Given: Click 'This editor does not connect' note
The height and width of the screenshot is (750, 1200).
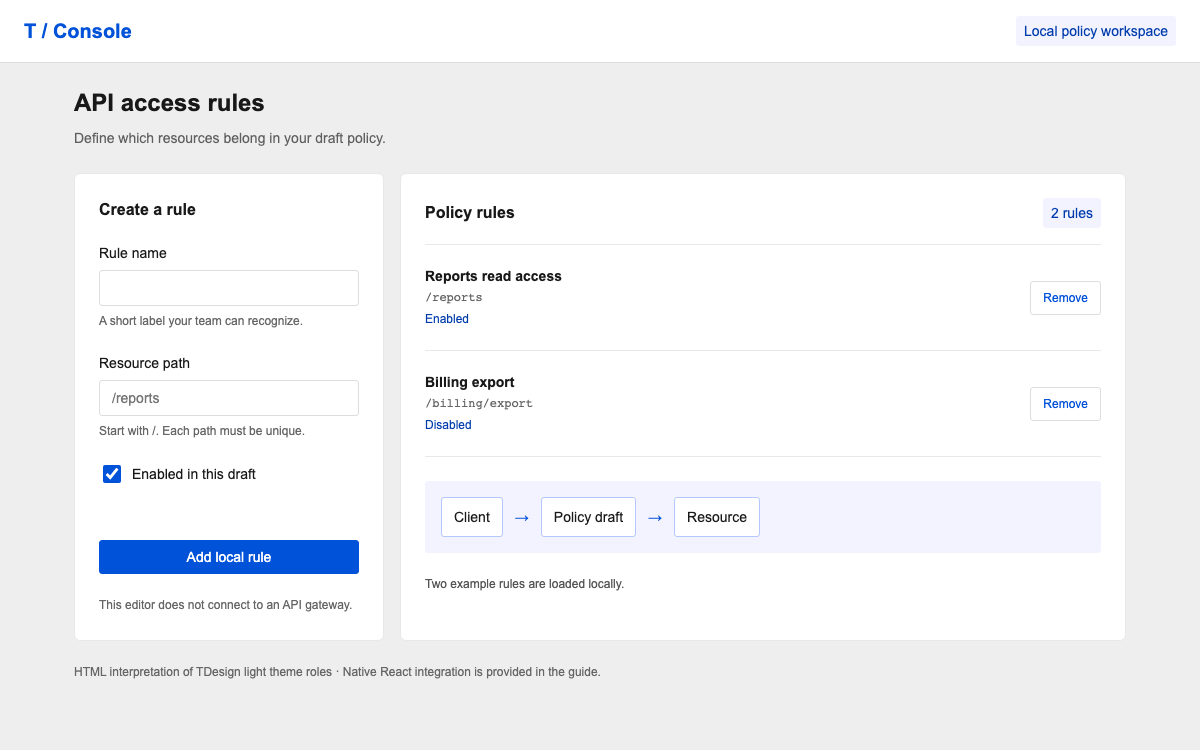Looking at the screenshot, I should tap(225, 605).
